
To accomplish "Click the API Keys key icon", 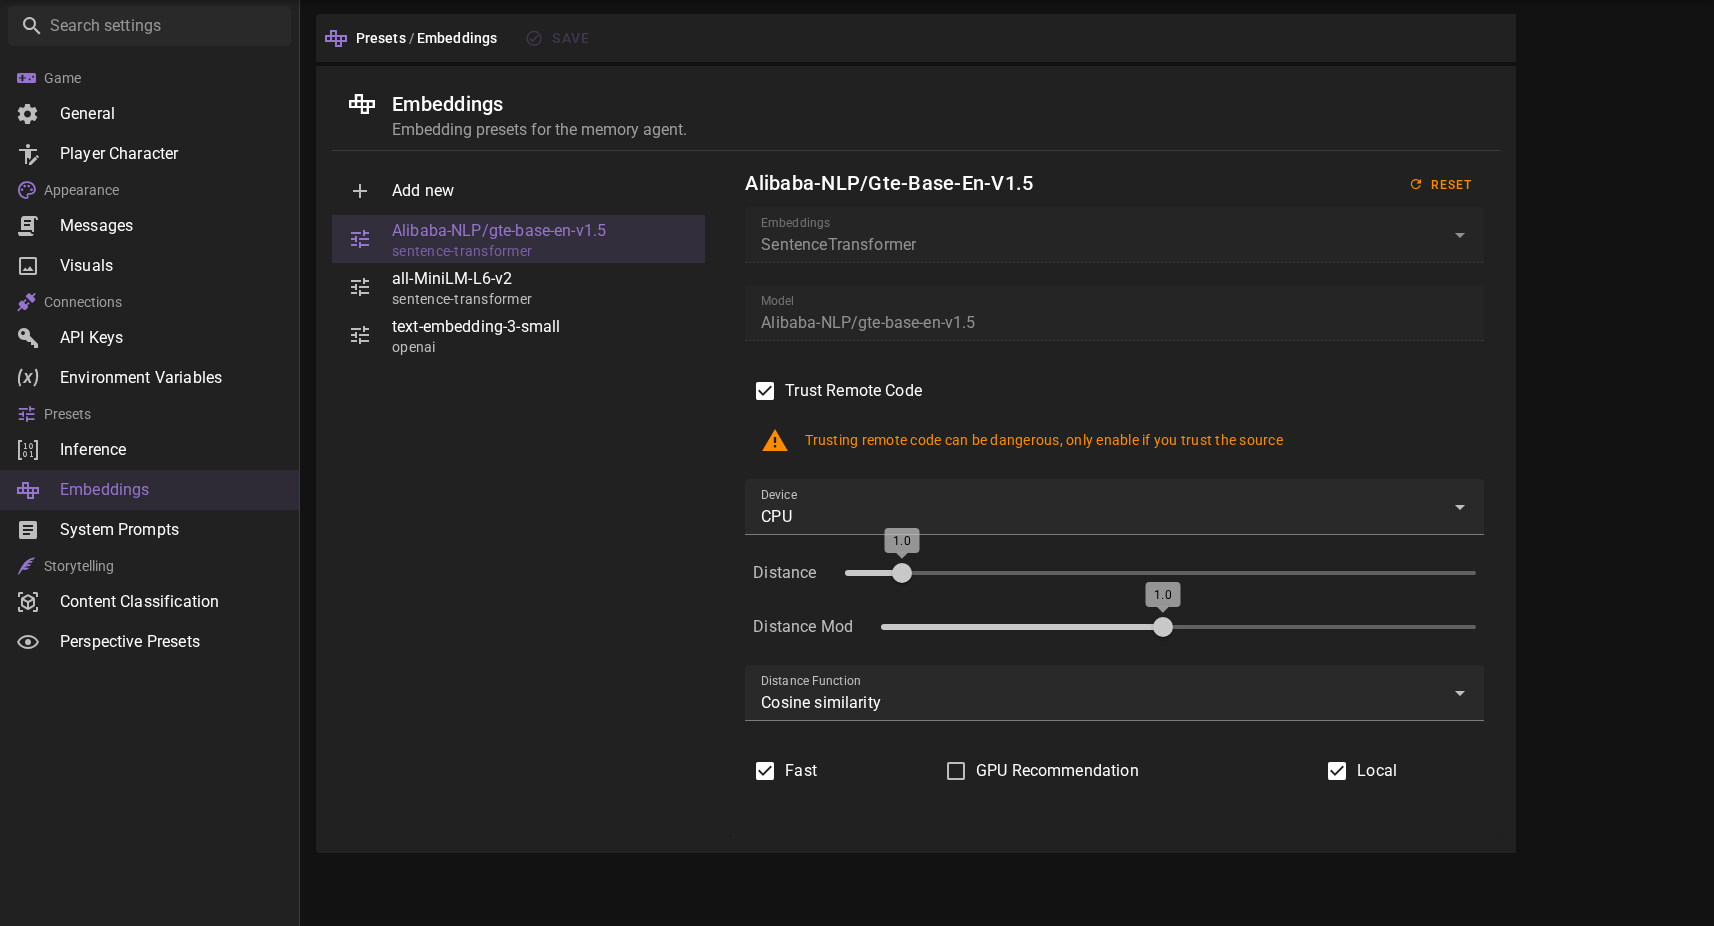I will [x=28, y=338].
